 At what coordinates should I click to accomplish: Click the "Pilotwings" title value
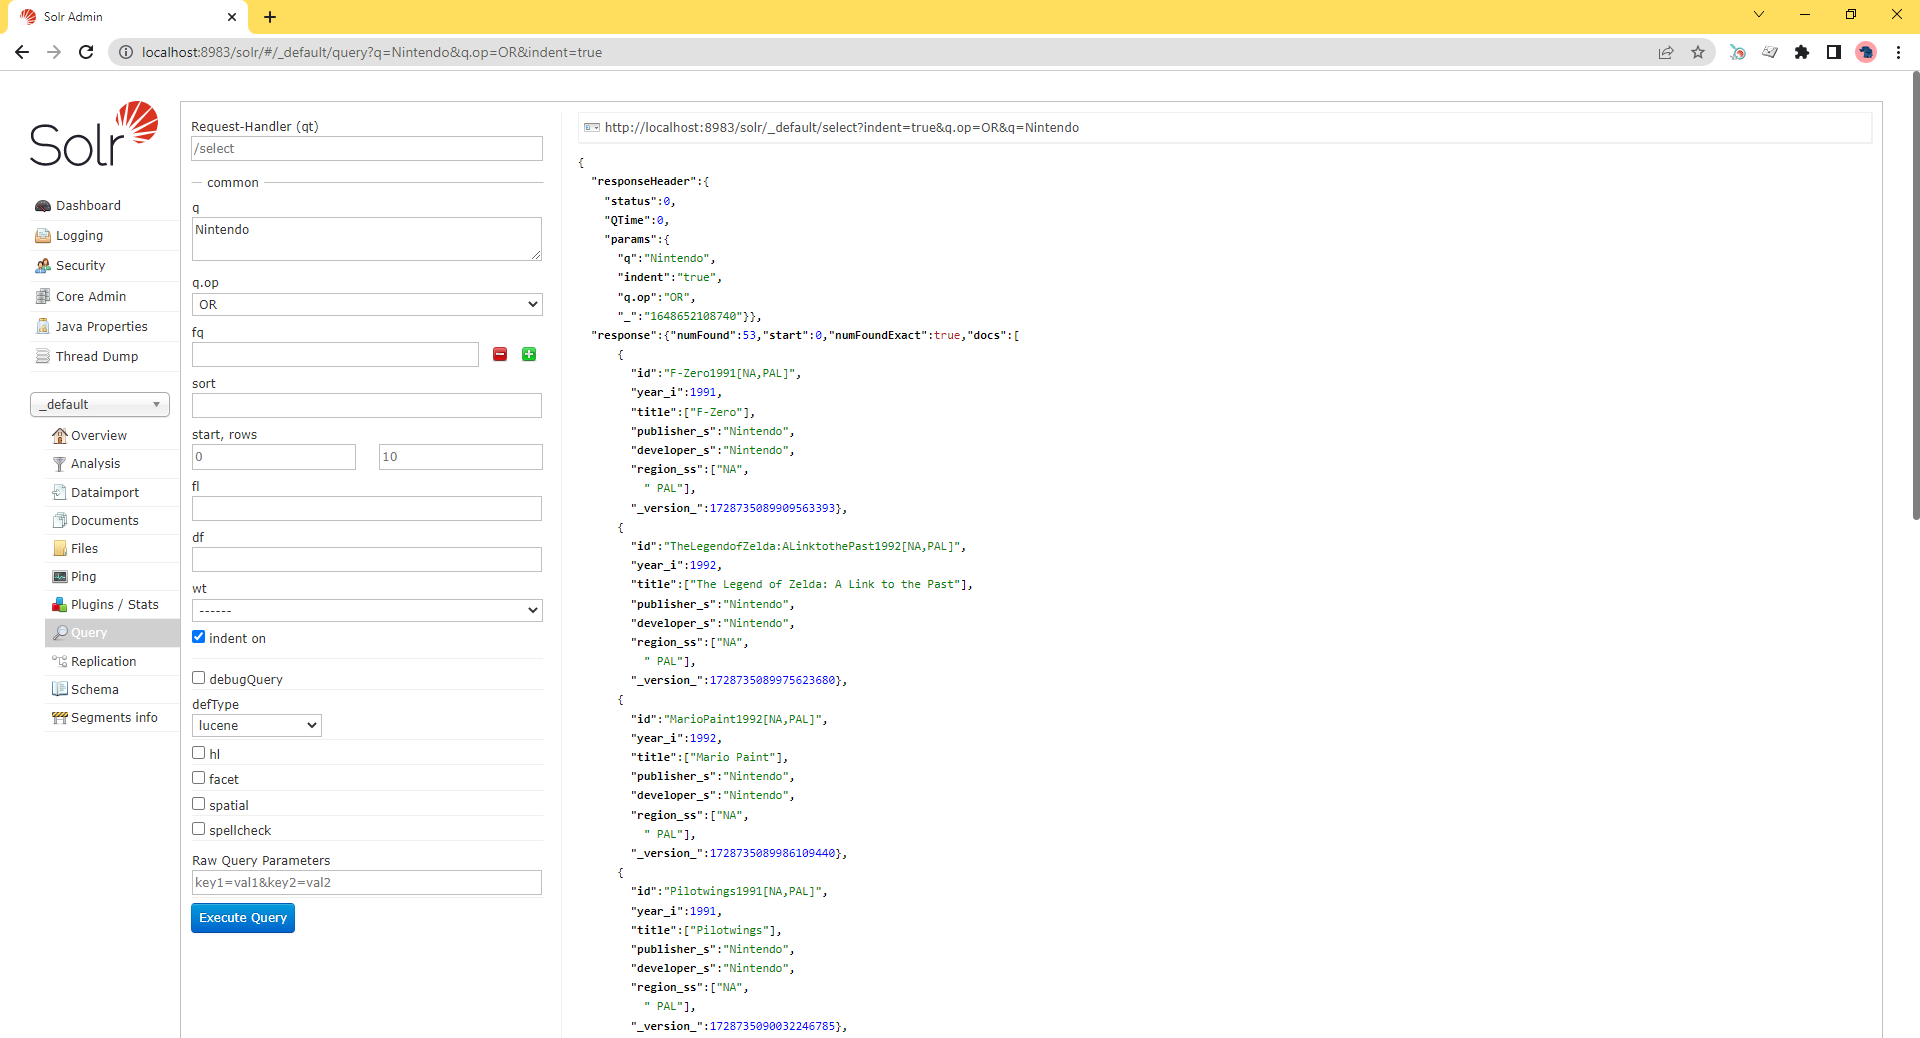728,930
